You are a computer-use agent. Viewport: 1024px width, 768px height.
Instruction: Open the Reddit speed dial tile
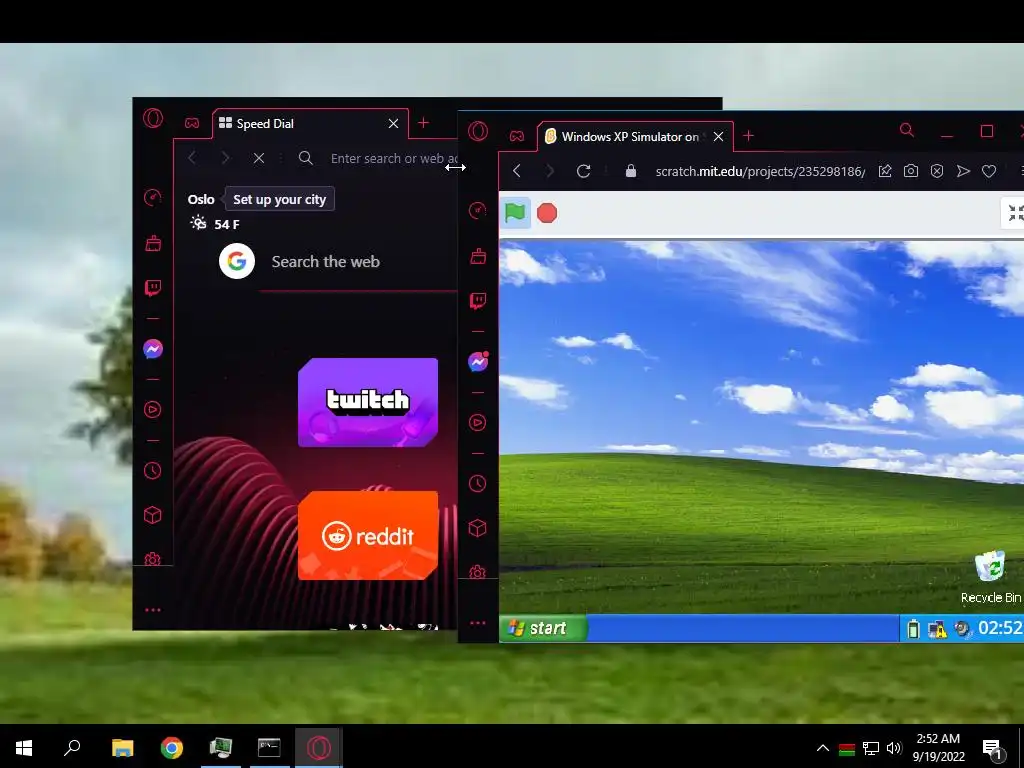pos(368,536)
